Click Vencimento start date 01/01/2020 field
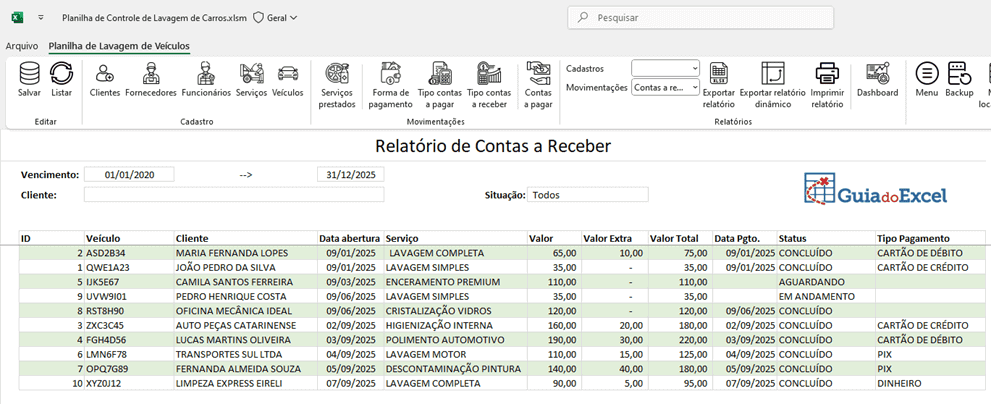Viewport: 991px width, 404px height. tap(130, 174)
